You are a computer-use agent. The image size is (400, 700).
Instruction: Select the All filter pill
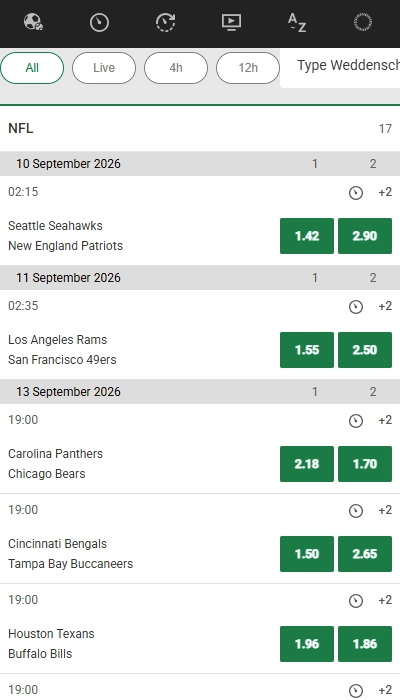pyautogui.click(x=32, y=68)
